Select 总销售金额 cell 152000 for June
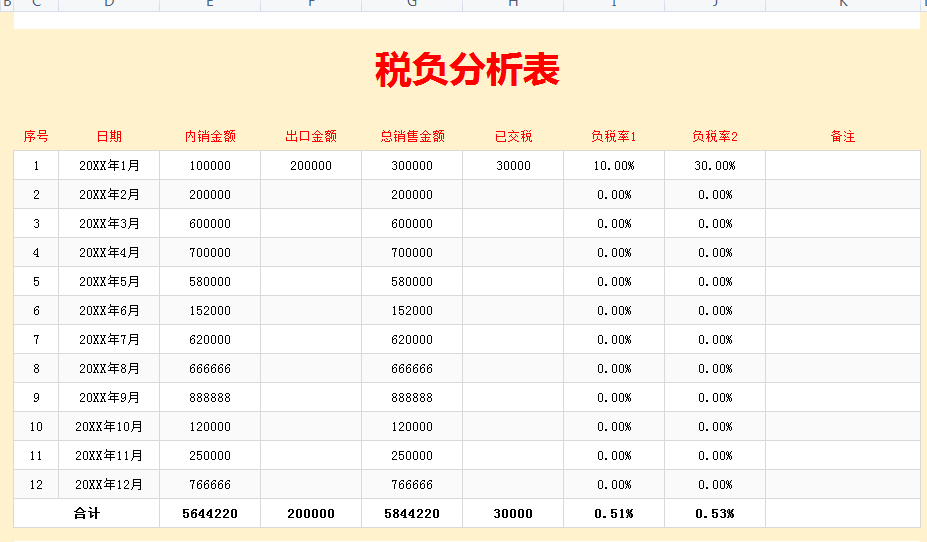Screen dimensions: 927x542 [412, 310]
